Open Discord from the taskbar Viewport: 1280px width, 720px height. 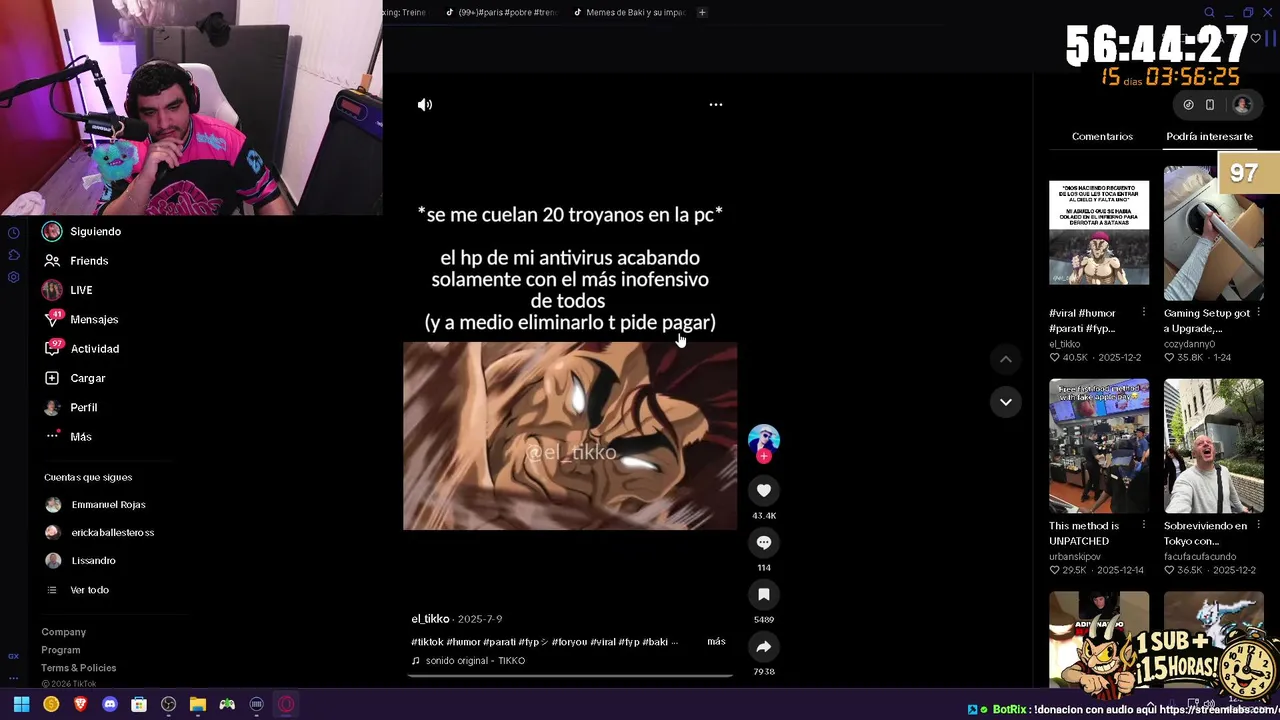(110, 704)
